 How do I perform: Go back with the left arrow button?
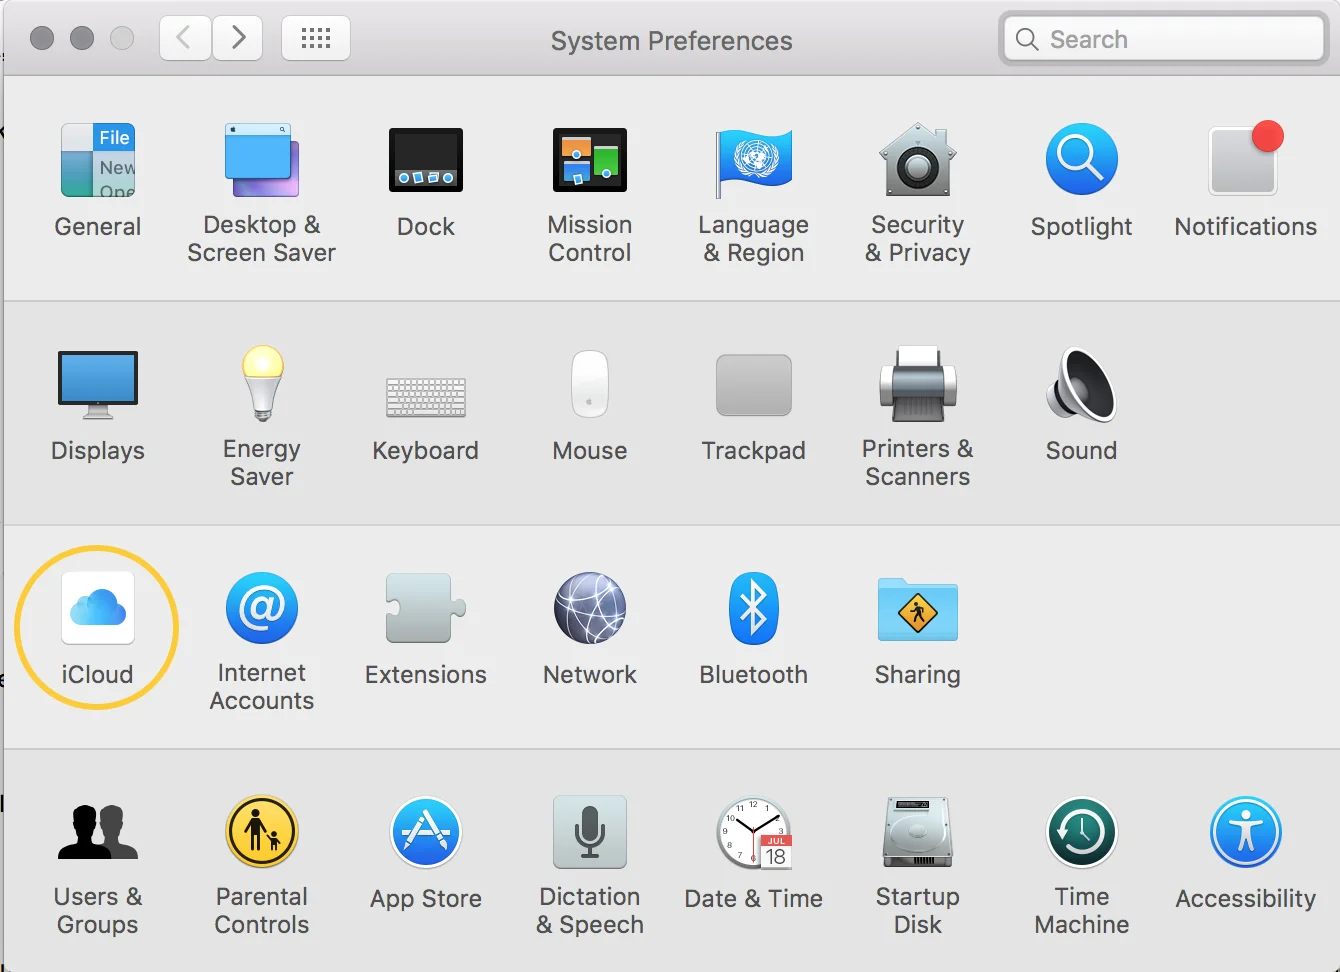coord(185,38)
